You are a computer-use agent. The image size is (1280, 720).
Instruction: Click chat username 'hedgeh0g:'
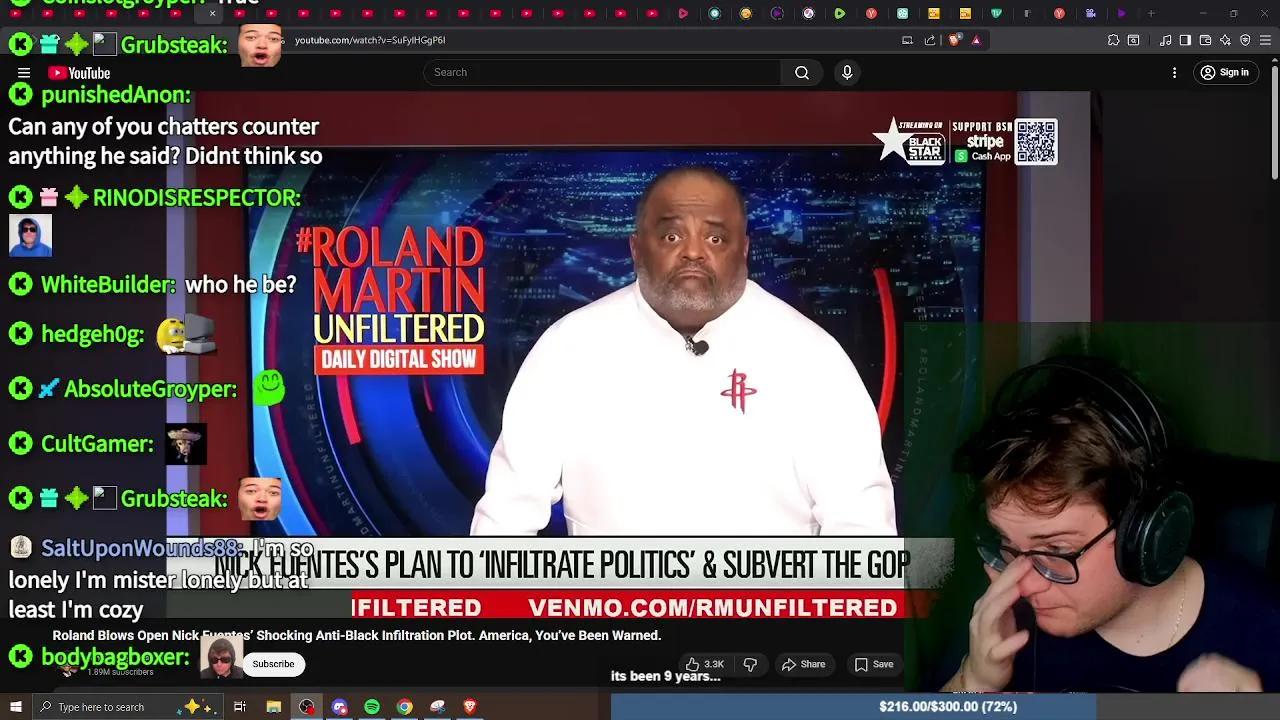coord(93,334)
